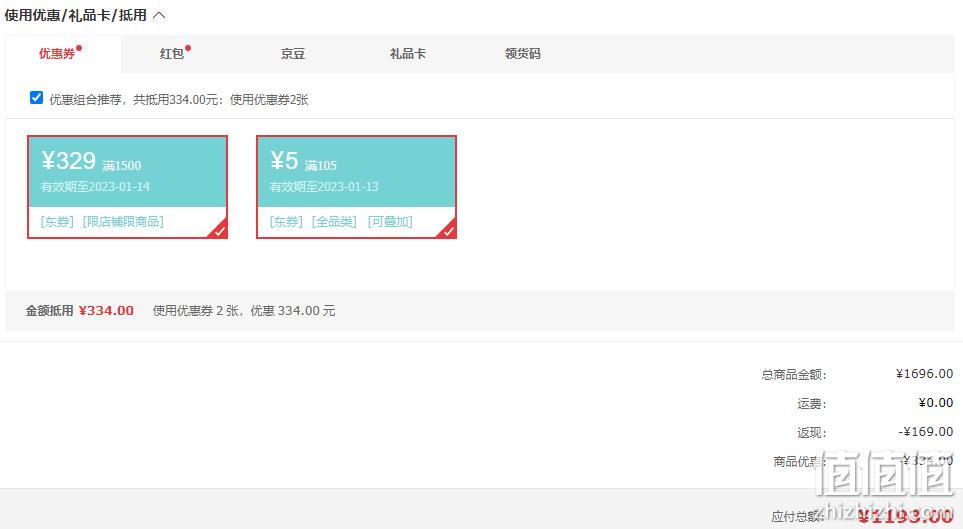
Task: Click the 可叠加 label on ¥5 coupon
Action: (x=390, y=221)
